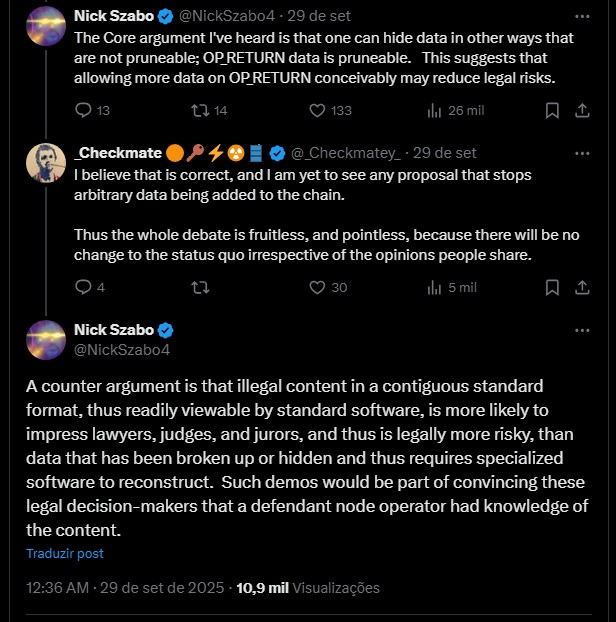This screenshot has height=622, width=616.
Task: Bookmark Nick Szabo's first post
Action: (551, 110)
